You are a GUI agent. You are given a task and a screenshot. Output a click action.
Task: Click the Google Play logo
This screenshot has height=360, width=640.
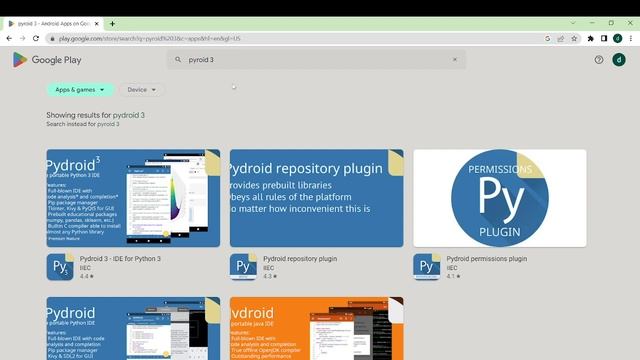coord(47,60)
